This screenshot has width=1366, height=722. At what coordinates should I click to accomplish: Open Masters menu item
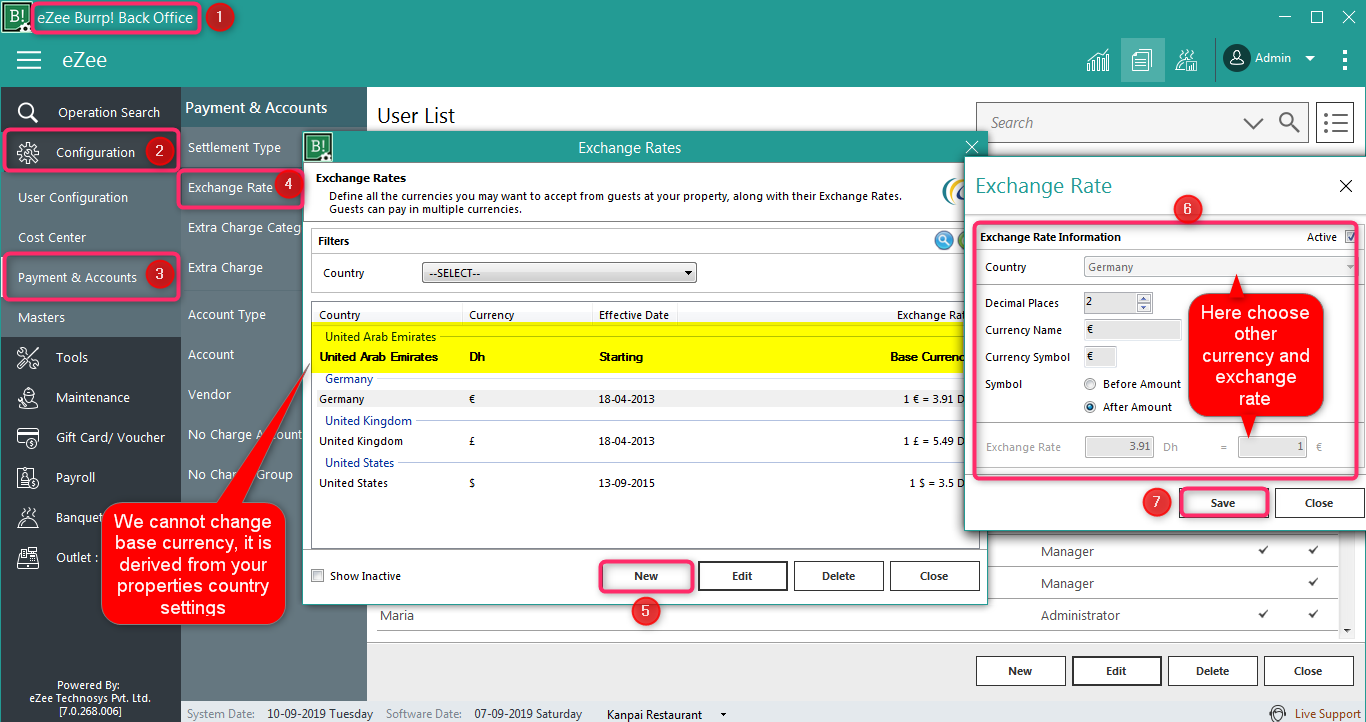coord(41,317)
